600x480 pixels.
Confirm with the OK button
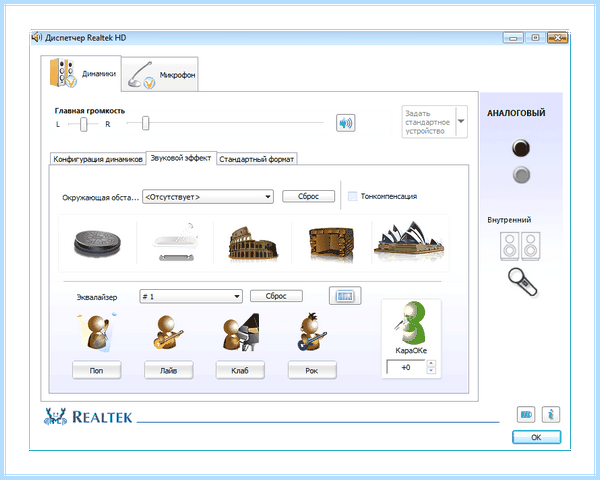click(536, 437)
